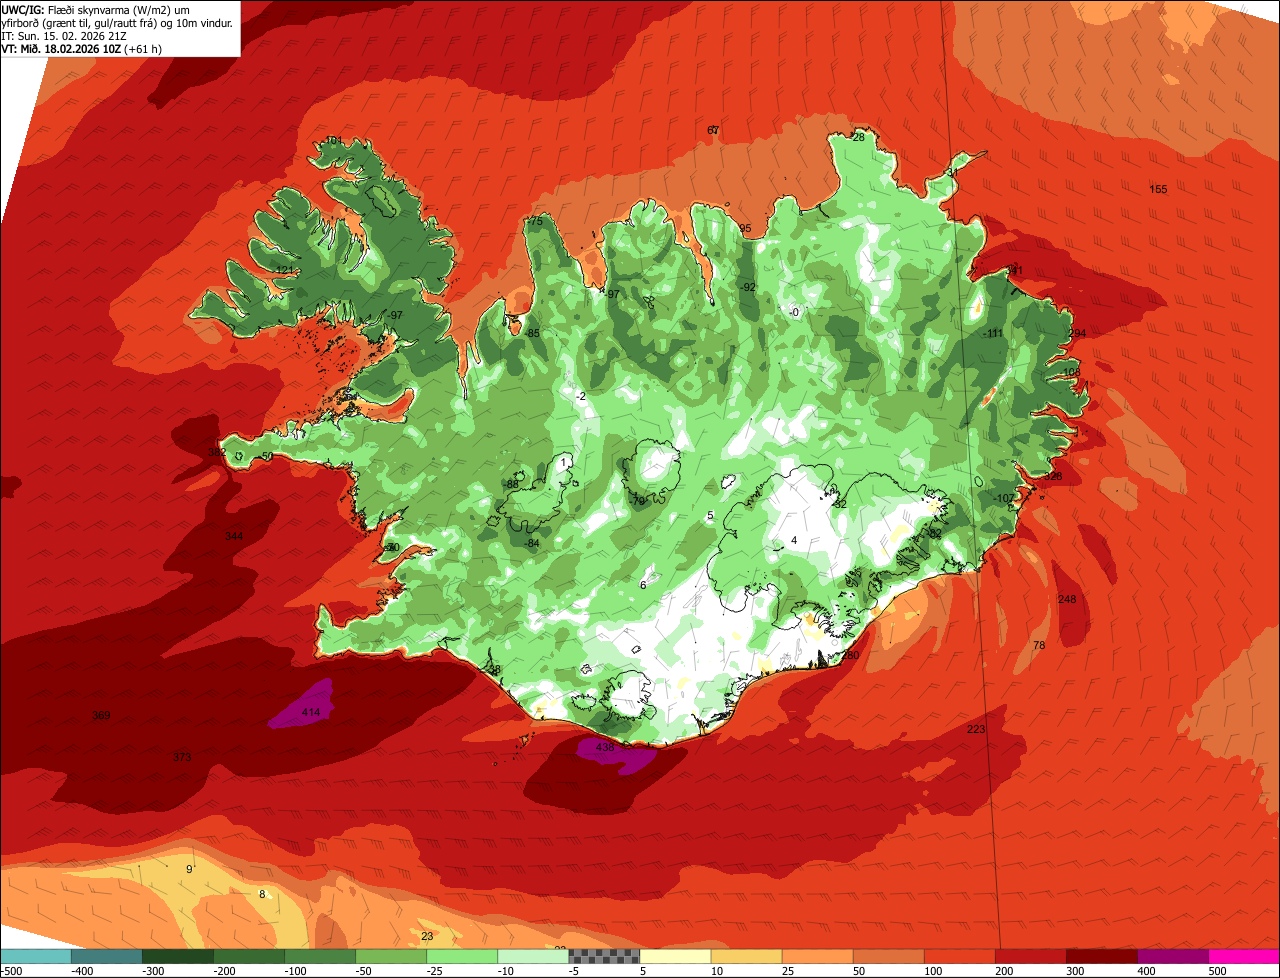Viewport: 1280px width, 978px height.
Task: Click the map value 67 north of Iceland
Action: tap(713, 131)
